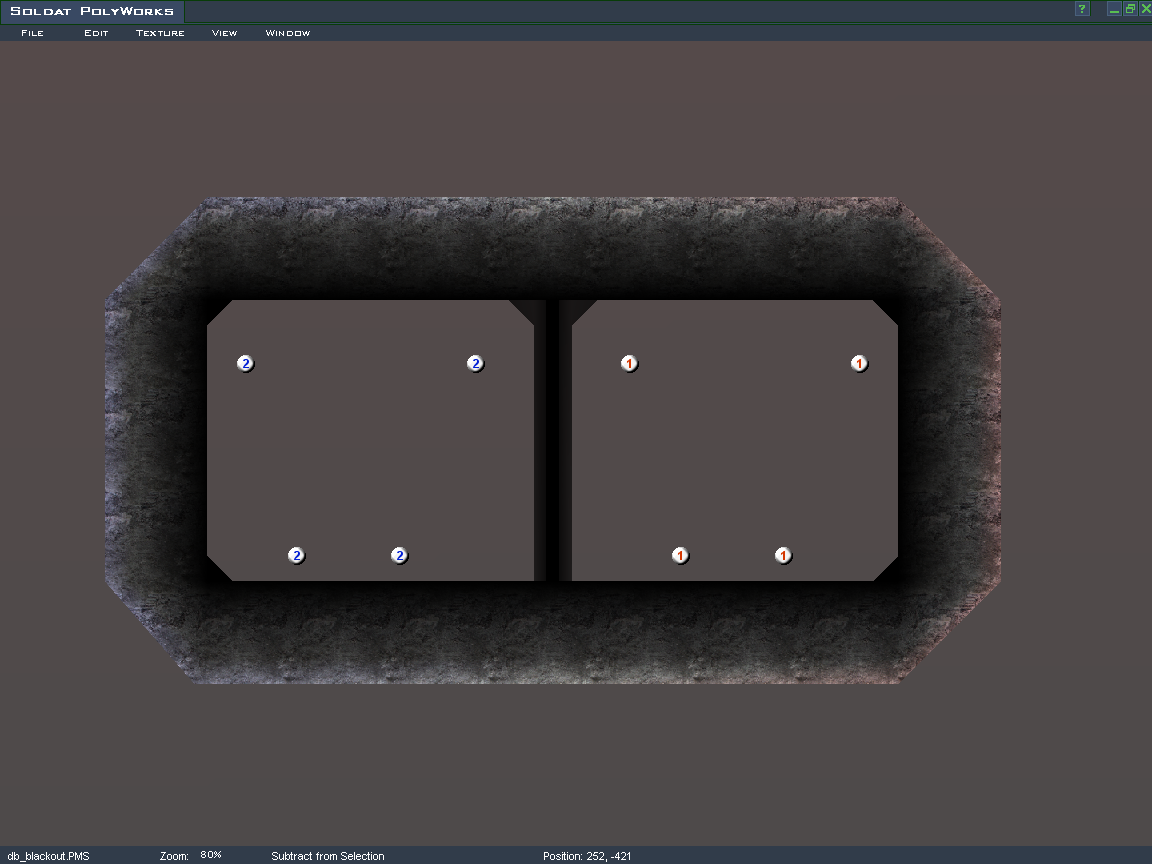Select top-right blue team 2 spawn point

click(475, 363)
